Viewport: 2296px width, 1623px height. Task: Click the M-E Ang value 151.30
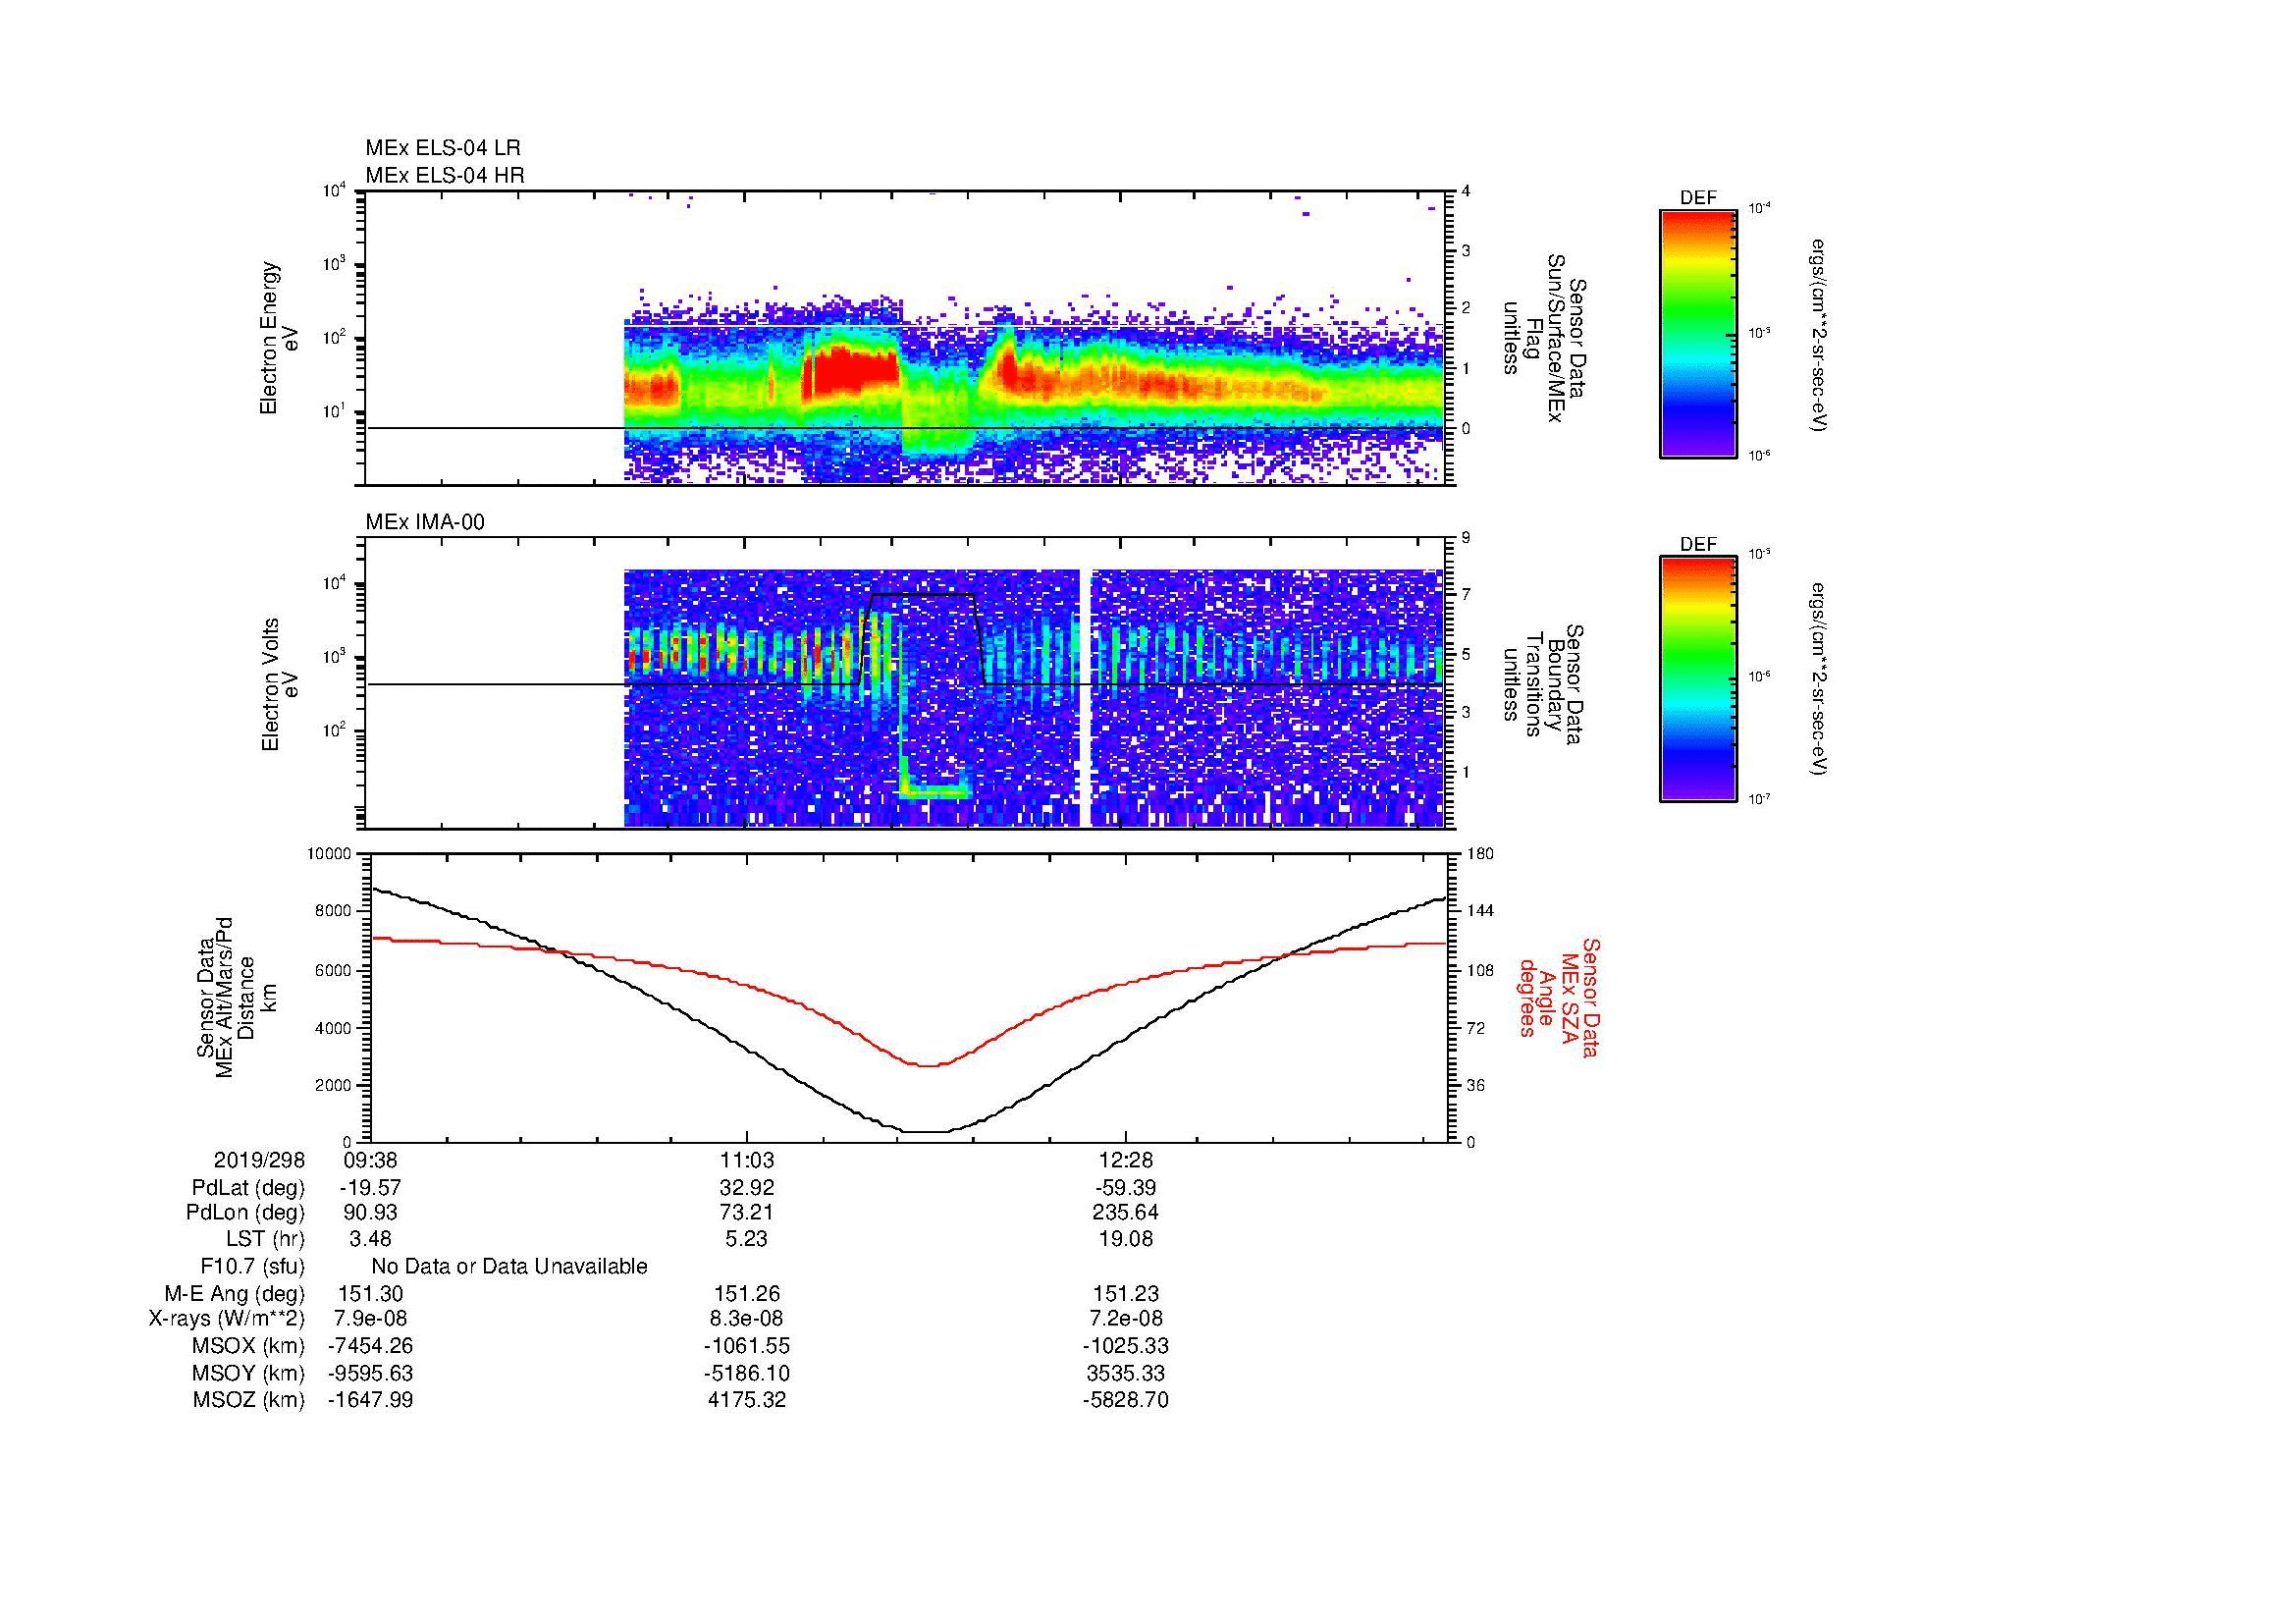pos(370,1294)
